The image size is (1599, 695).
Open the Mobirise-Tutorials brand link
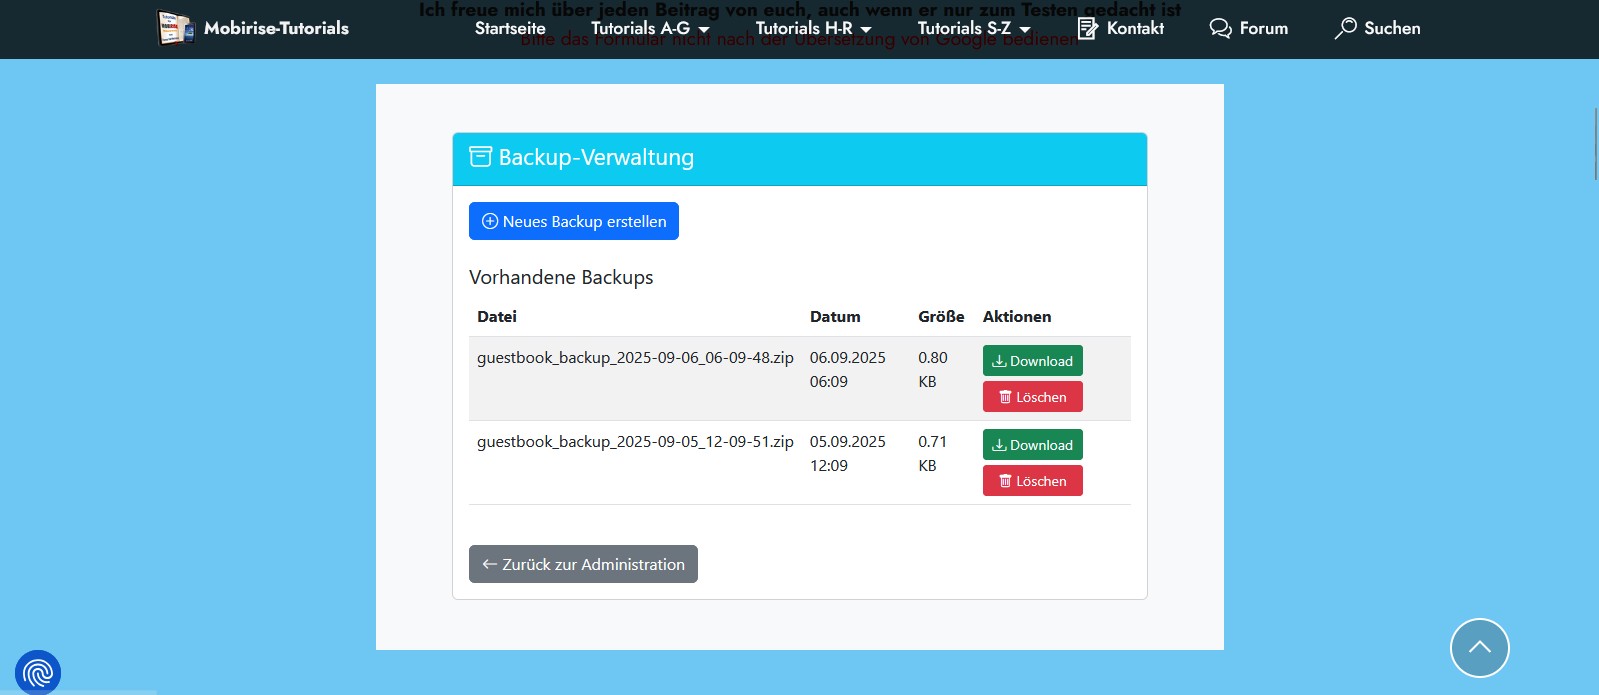277,28
